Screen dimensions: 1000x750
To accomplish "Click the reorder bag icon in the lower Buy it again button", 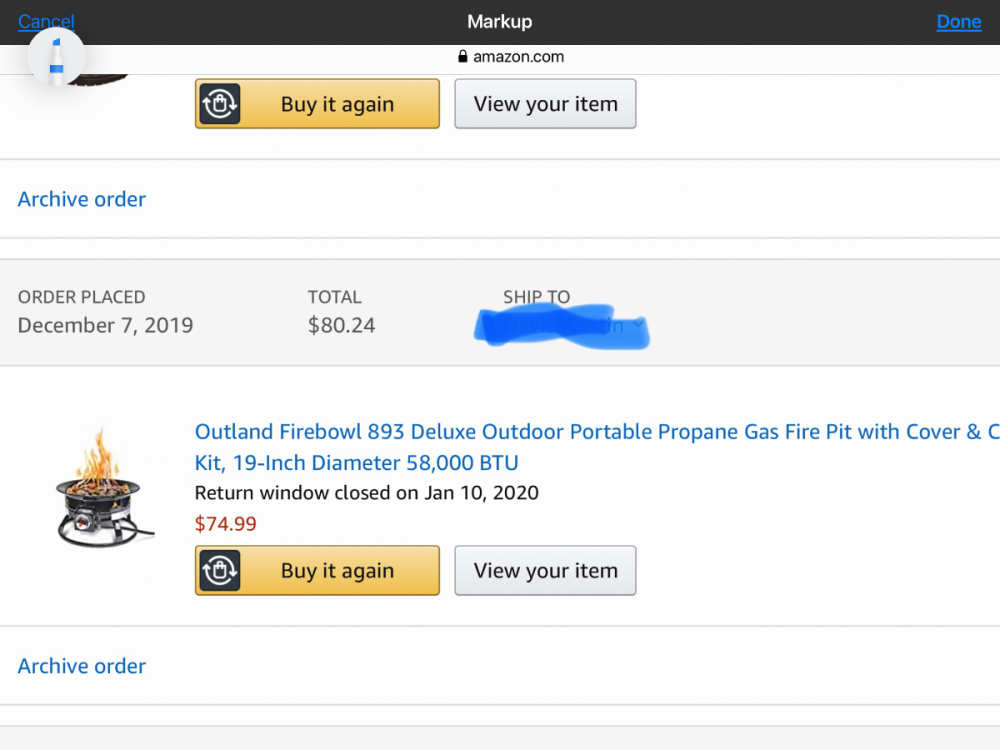I will (x=219, y=571).
